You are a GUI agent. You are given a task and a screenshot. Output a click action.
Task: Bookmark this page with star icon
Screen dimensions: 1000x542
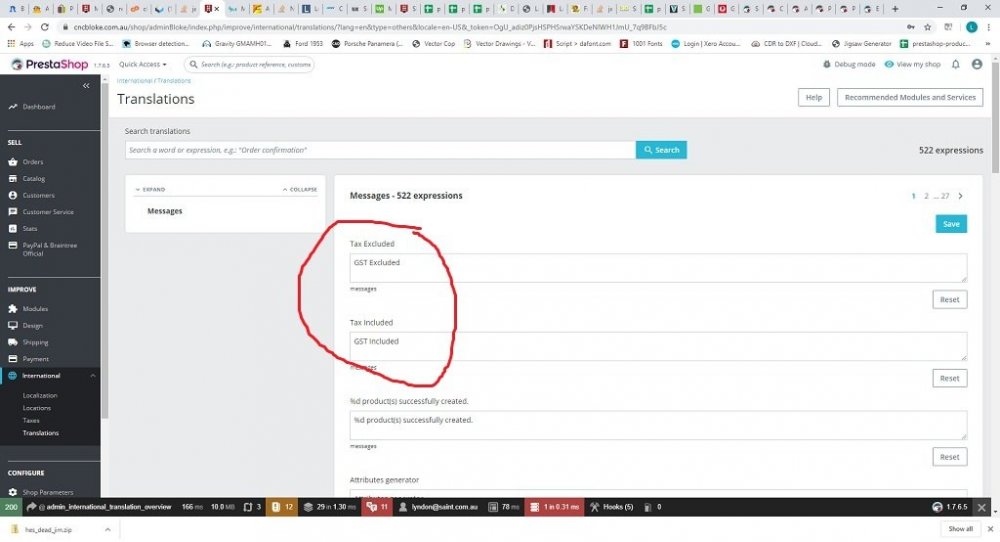coord(927,27)
